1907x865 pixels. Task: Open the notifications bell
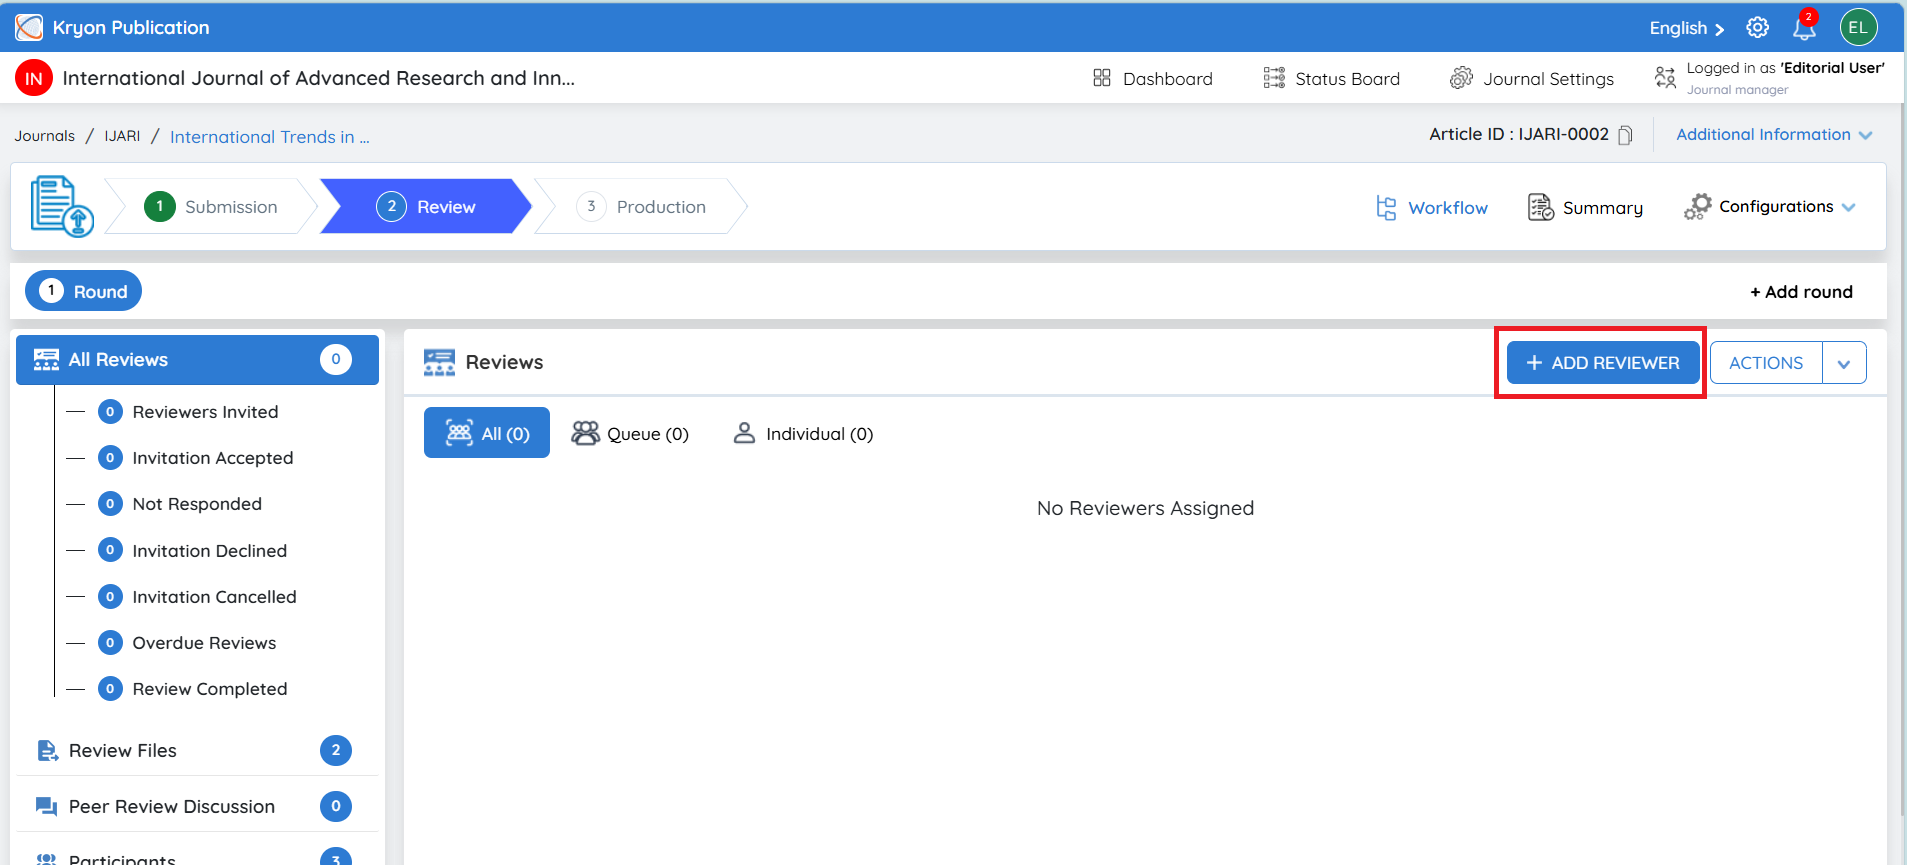pos(1804,27)
